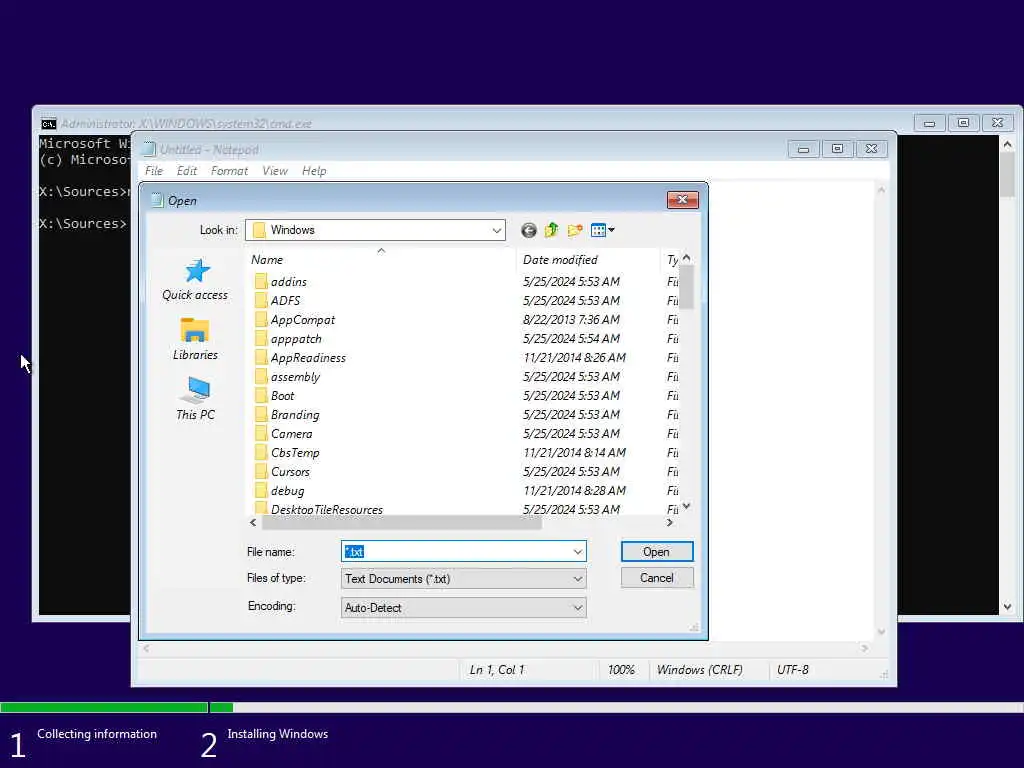1024x768 pixels.
Task: Click the cmd window vertical scrollbar thumb
Action: (1007, 174)
